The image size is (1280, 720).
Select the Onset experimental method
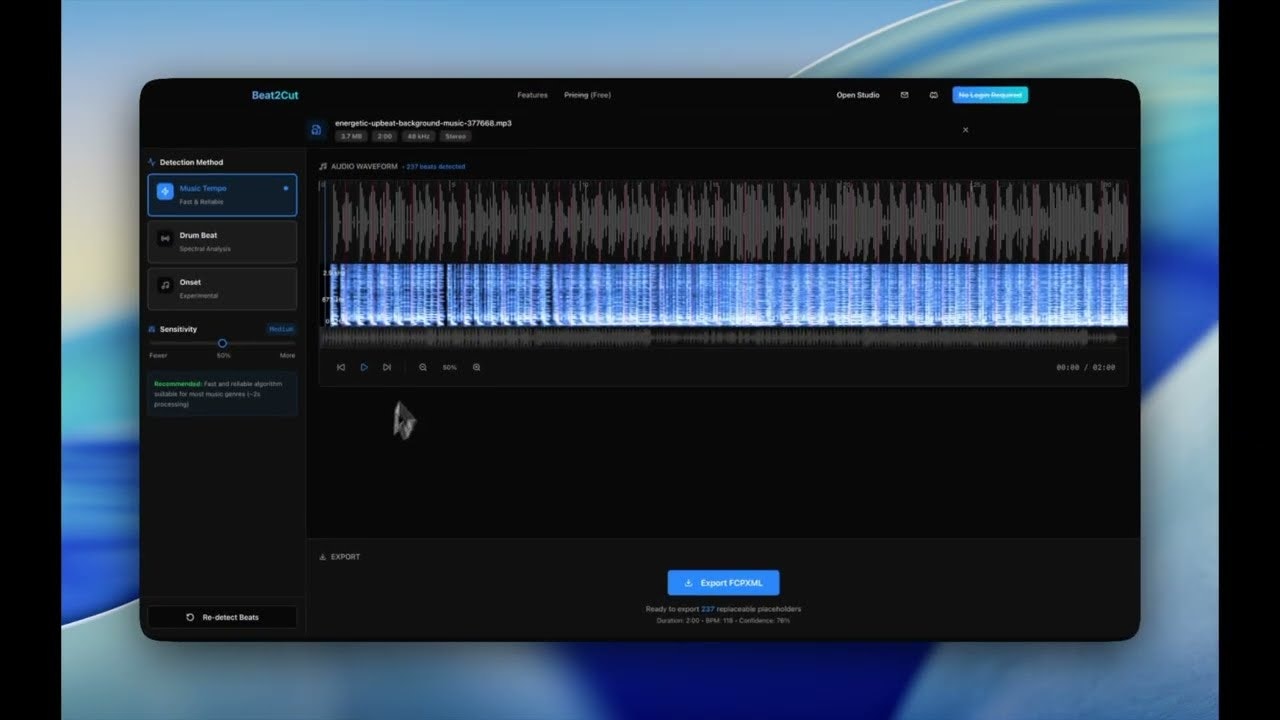point(222,288)
